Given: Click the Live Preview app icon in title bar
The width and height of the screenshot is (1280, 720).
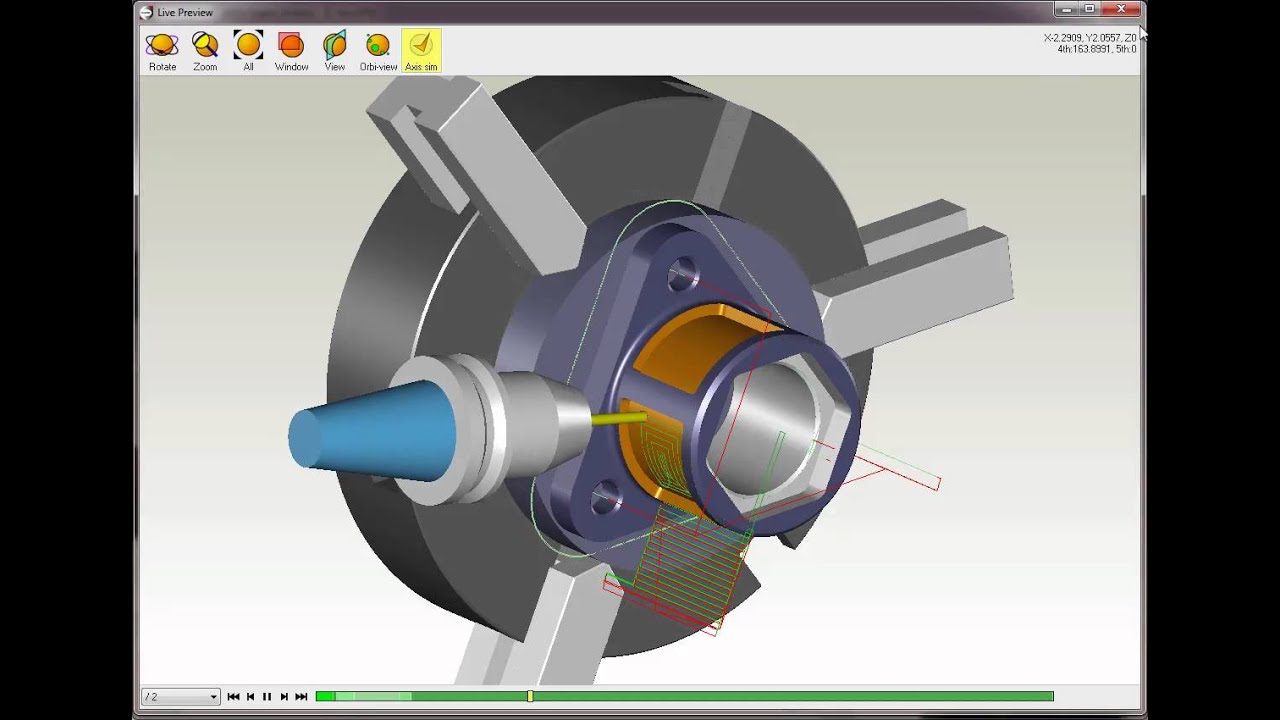Looking at the screenshot, I should pos(146,12).
